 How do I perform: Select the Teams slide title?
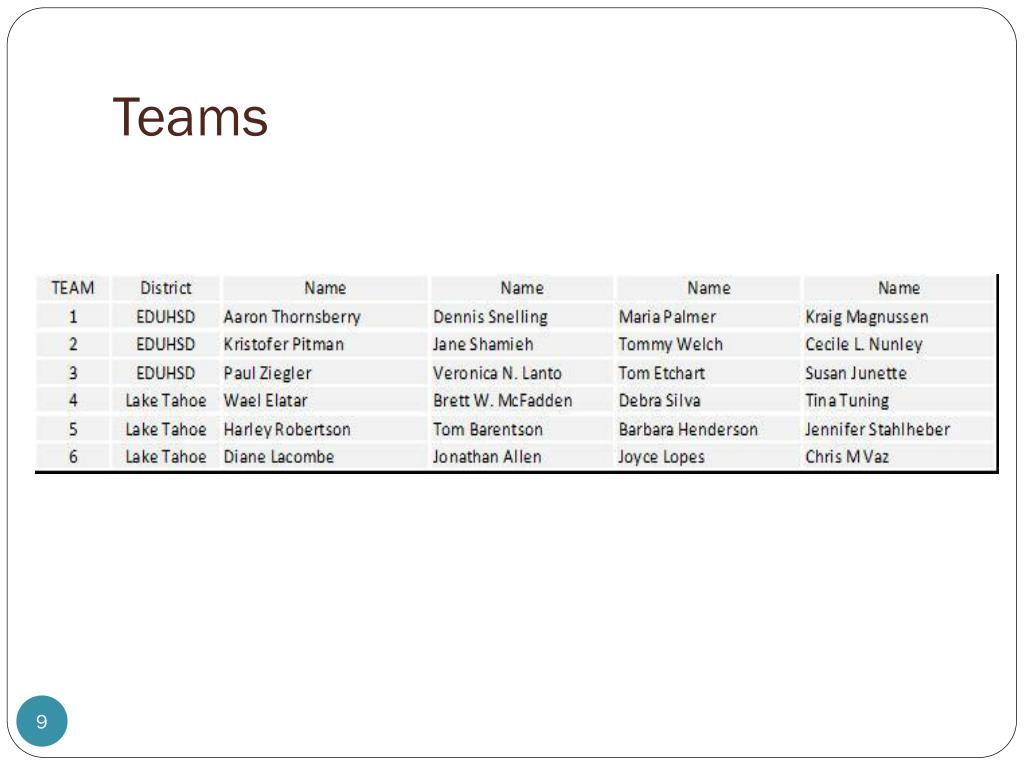point(190,118)
